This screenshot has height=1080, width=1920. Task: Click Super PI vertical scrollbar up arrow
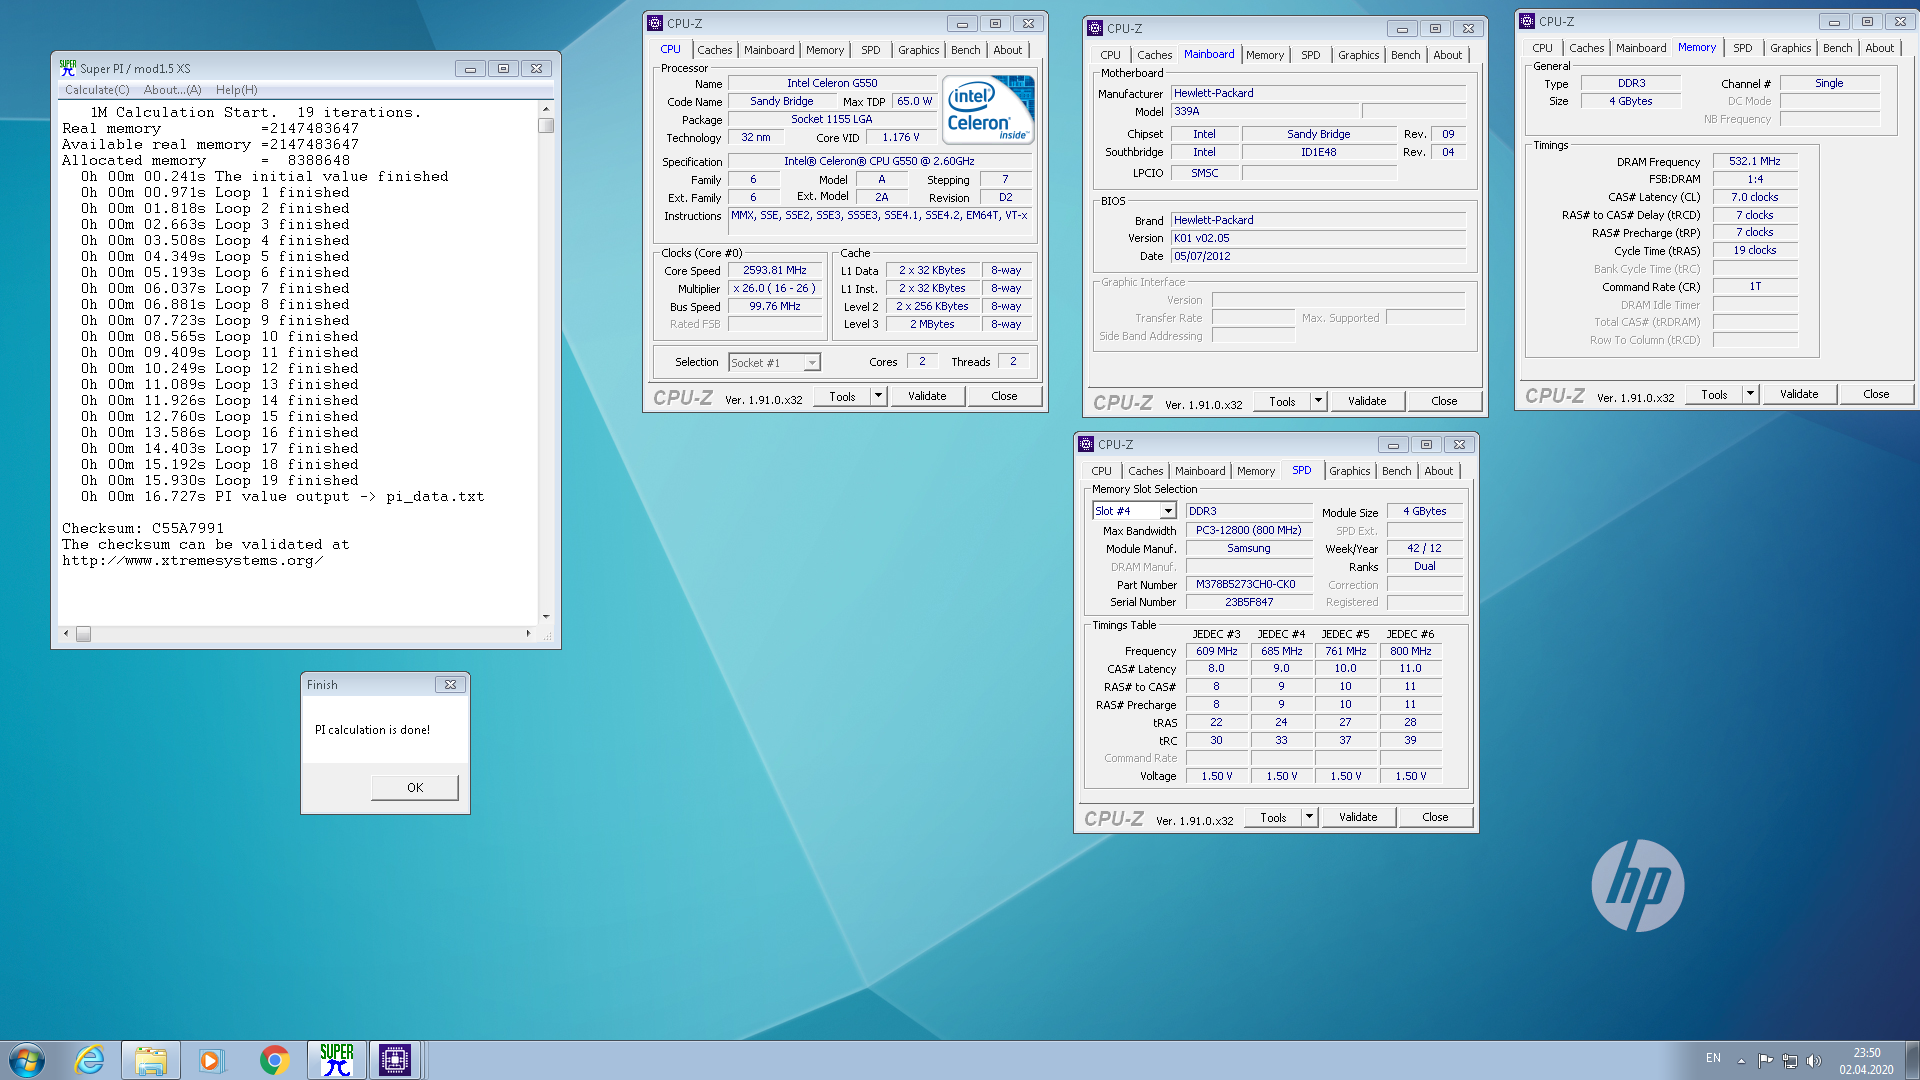tap(546, 109)
